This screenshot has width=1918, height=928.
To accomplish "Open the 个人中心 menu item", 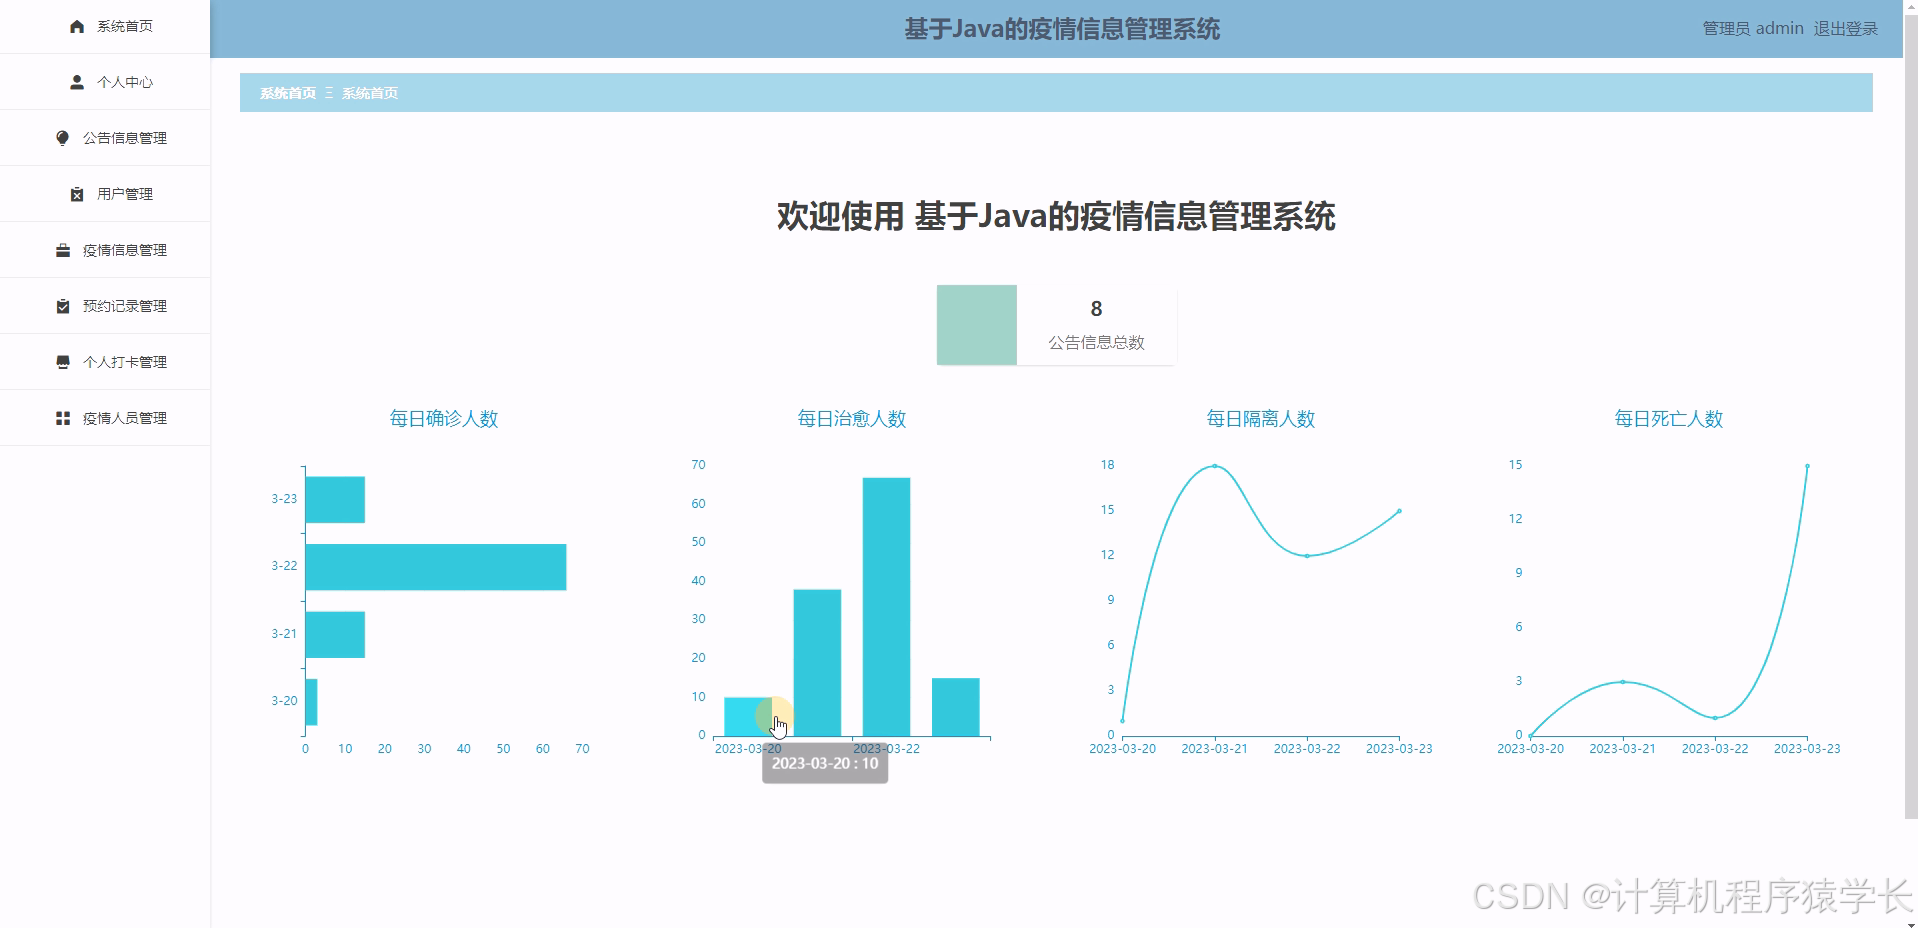I will pos(105,82).
